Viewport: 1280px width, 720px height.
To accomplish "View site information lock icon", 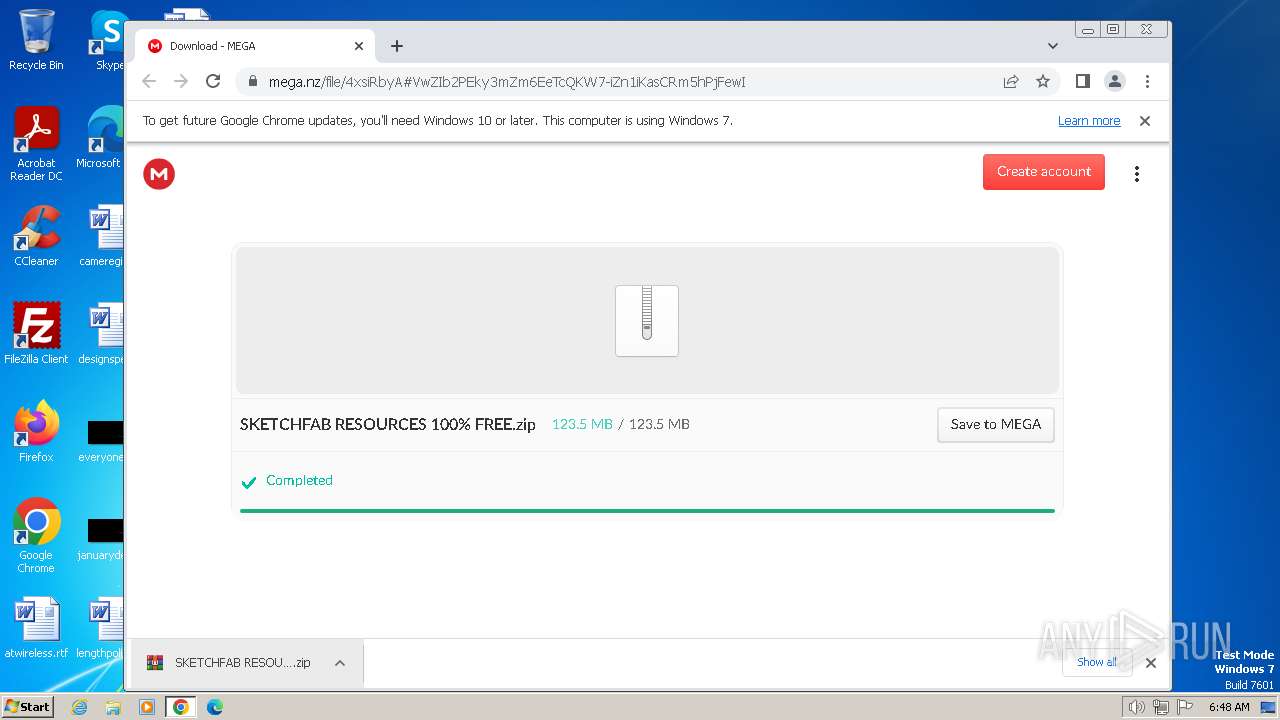I will click(x=253, y=82).
